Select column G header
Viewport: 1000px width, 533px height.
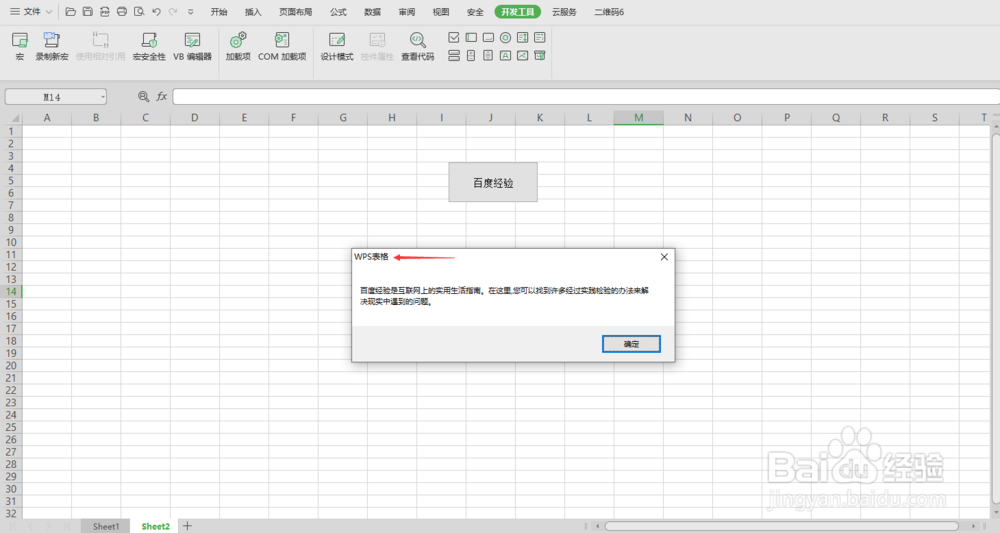tap(342, 117)
